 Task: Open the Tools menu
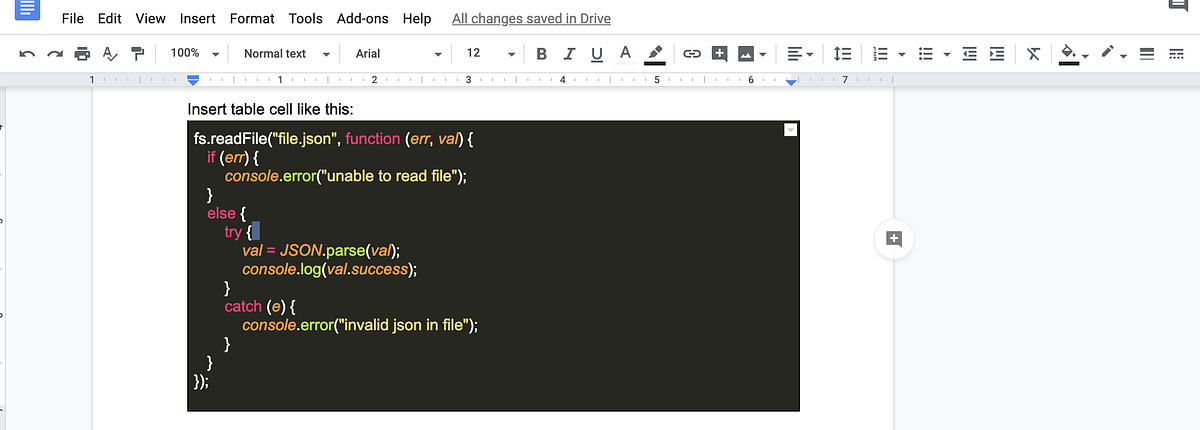[306, 18]
